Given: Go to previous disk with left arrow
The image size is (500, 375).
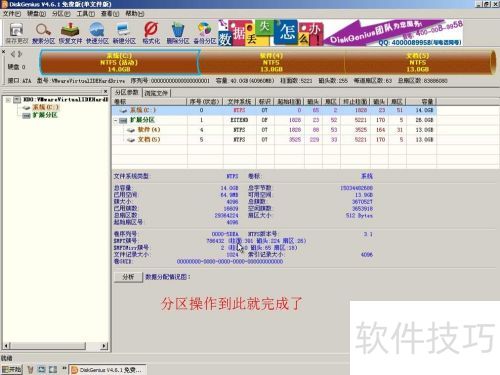Looking at the screenshot, I should [x=13, y=54].
